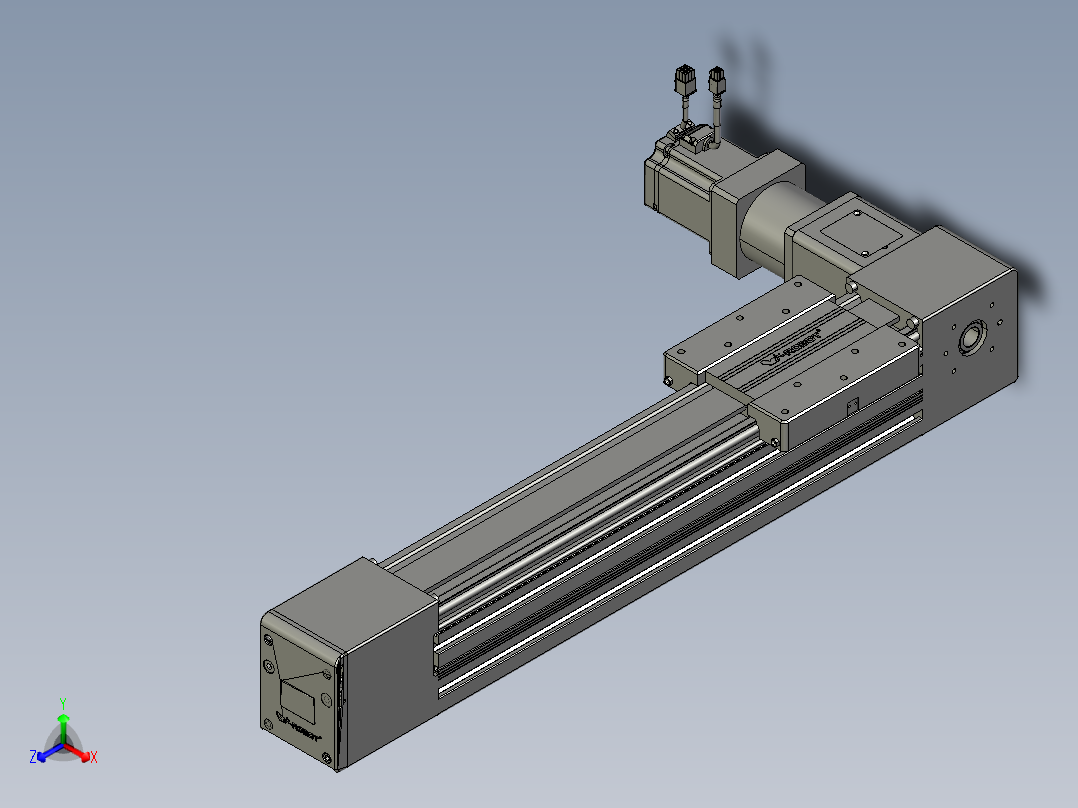Screen dimensions: 1078x808
Task: Select the logo engraved on the carriage center
Action: [x=793, y=347]
